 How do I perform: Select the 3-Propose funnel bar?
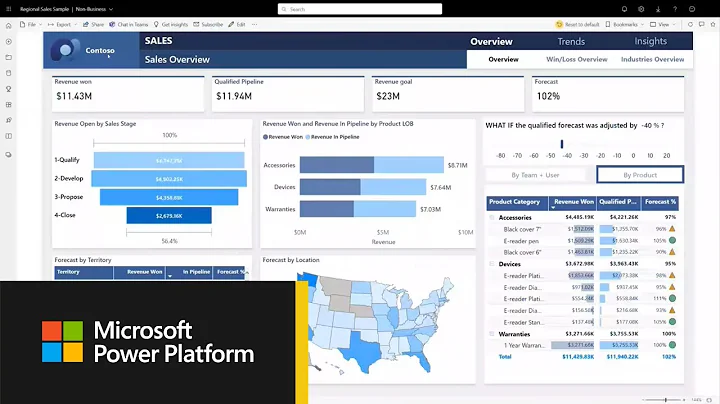click(169, 197)
